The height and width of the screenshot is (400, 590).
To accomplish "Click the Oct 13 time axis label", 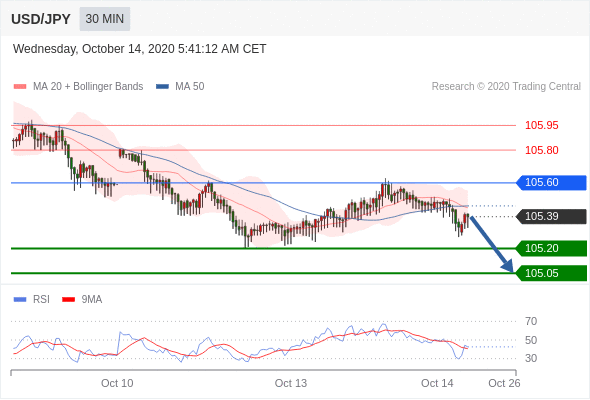I will [x=291, y=383].
